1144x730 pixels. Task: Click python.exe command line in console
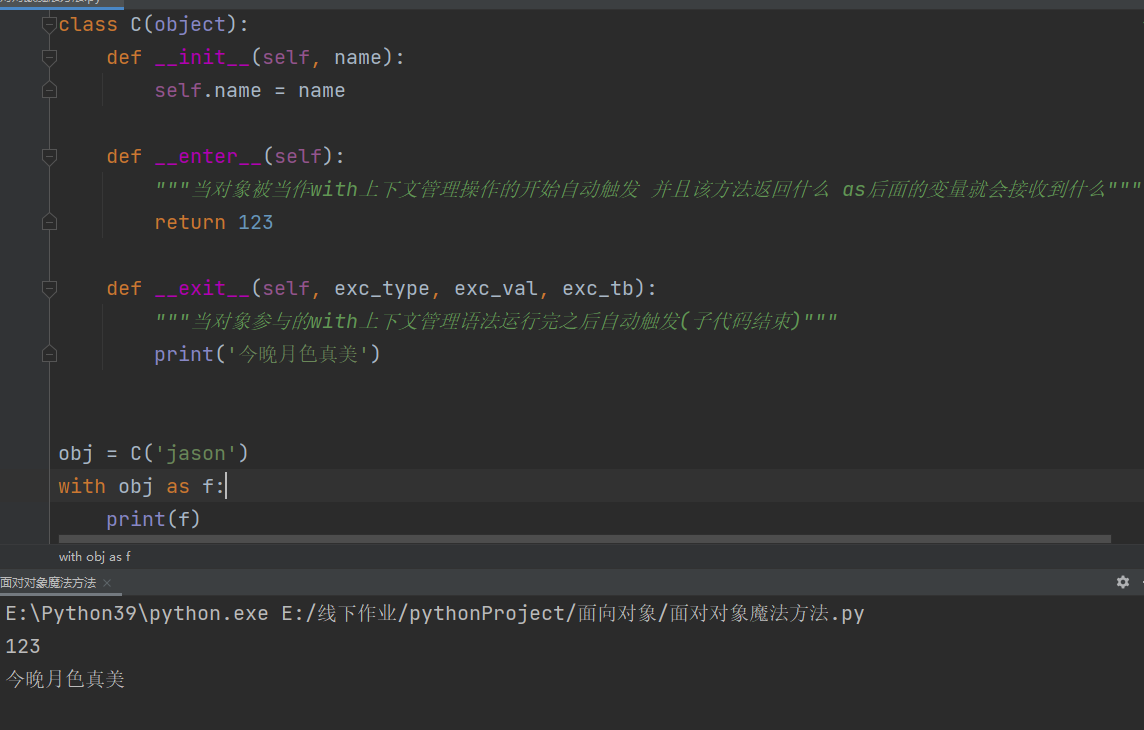click(435, 613)
